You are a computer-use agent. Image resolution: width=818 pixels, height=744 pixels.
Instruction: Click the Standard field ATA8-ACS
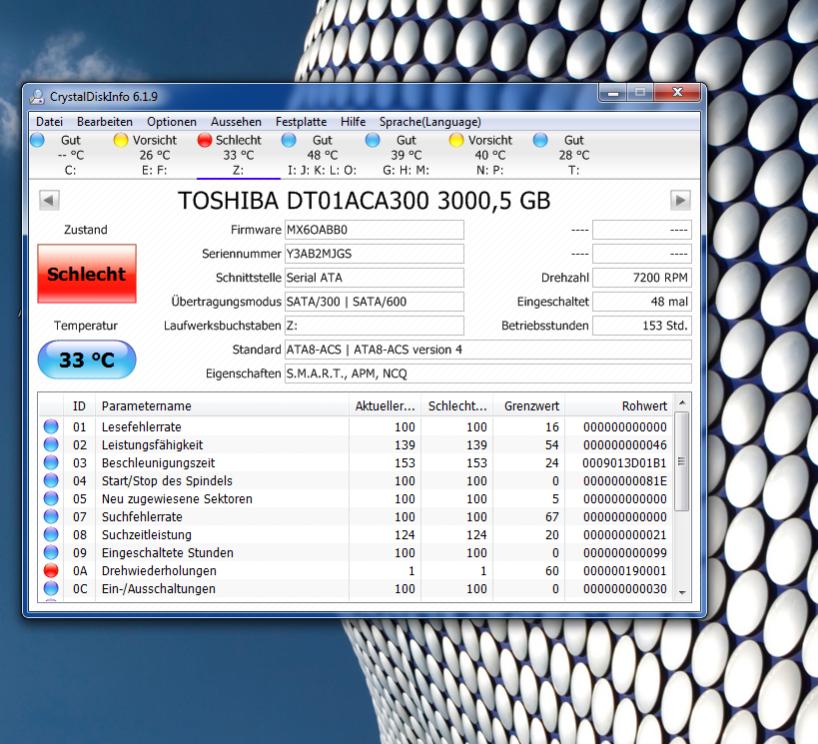[x=488, y=350]
